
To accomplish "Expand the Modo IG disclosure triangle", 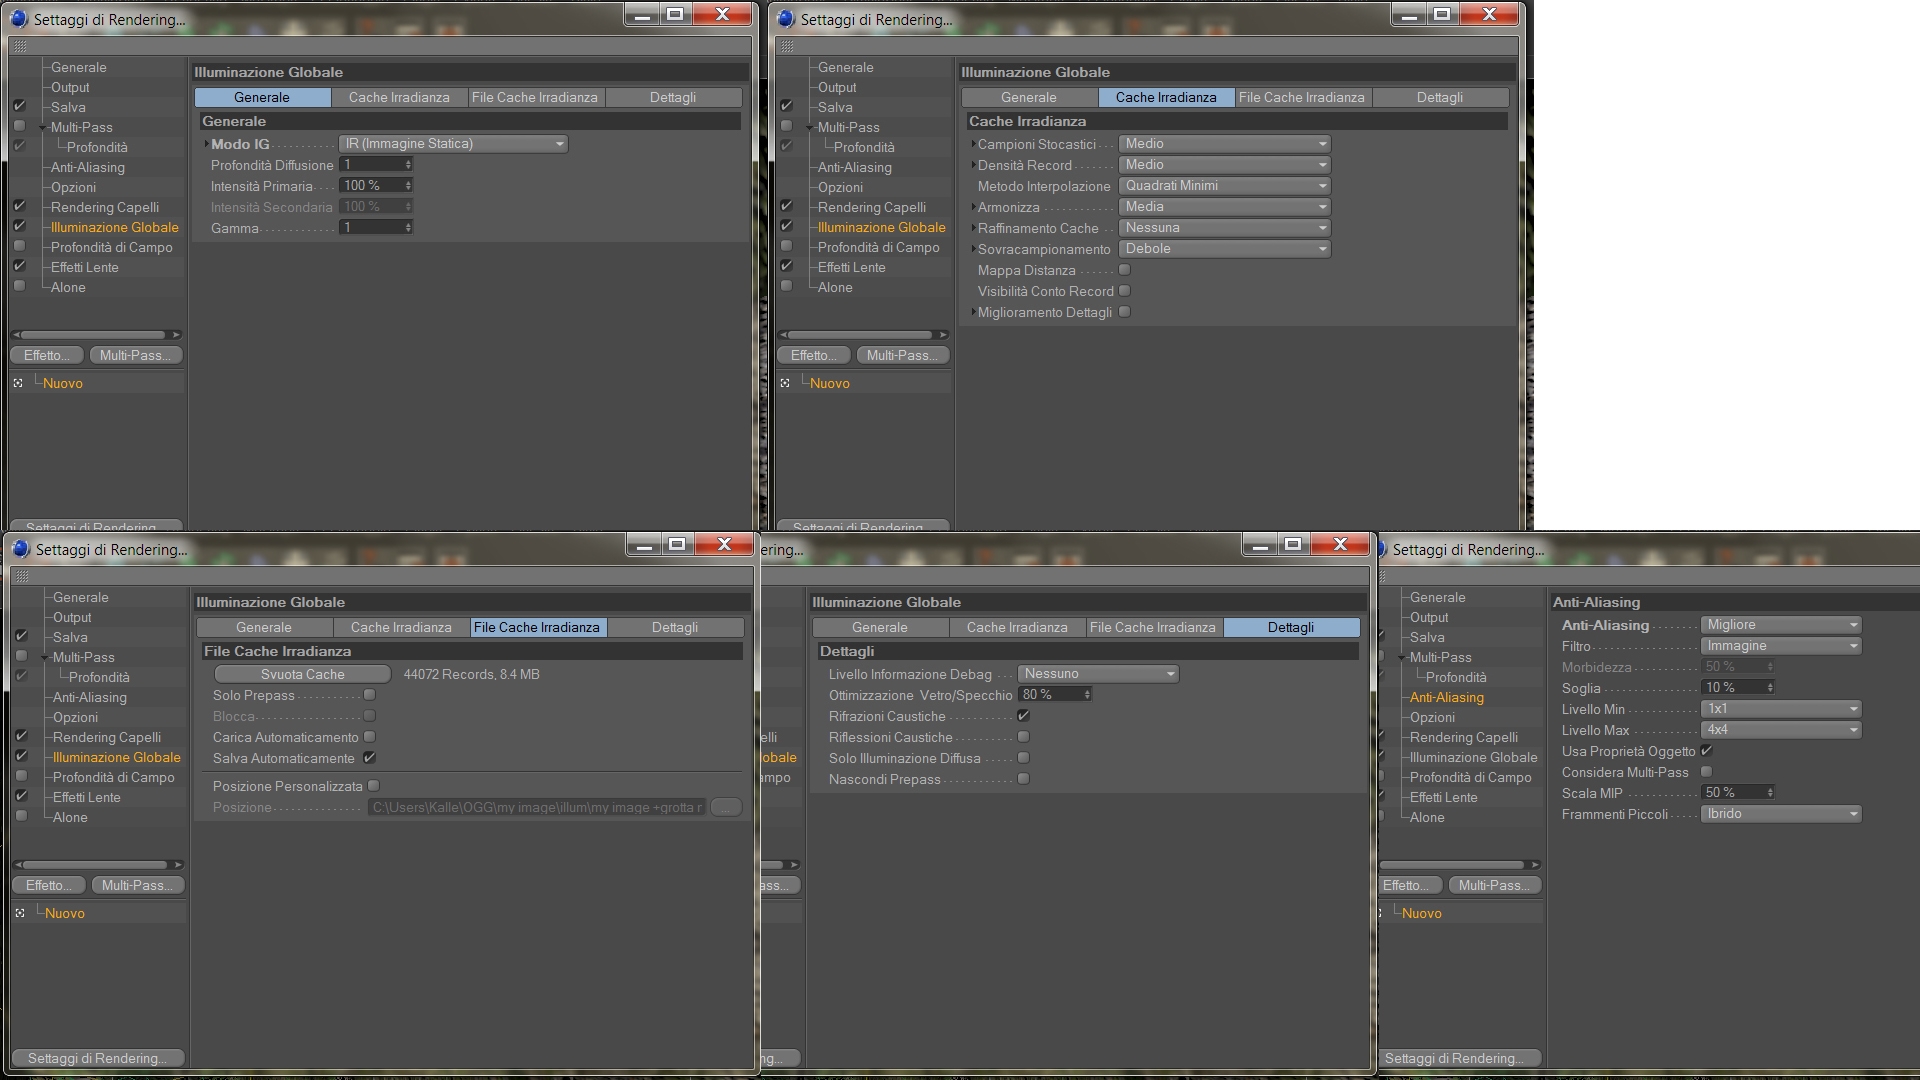I will [206, 144].
